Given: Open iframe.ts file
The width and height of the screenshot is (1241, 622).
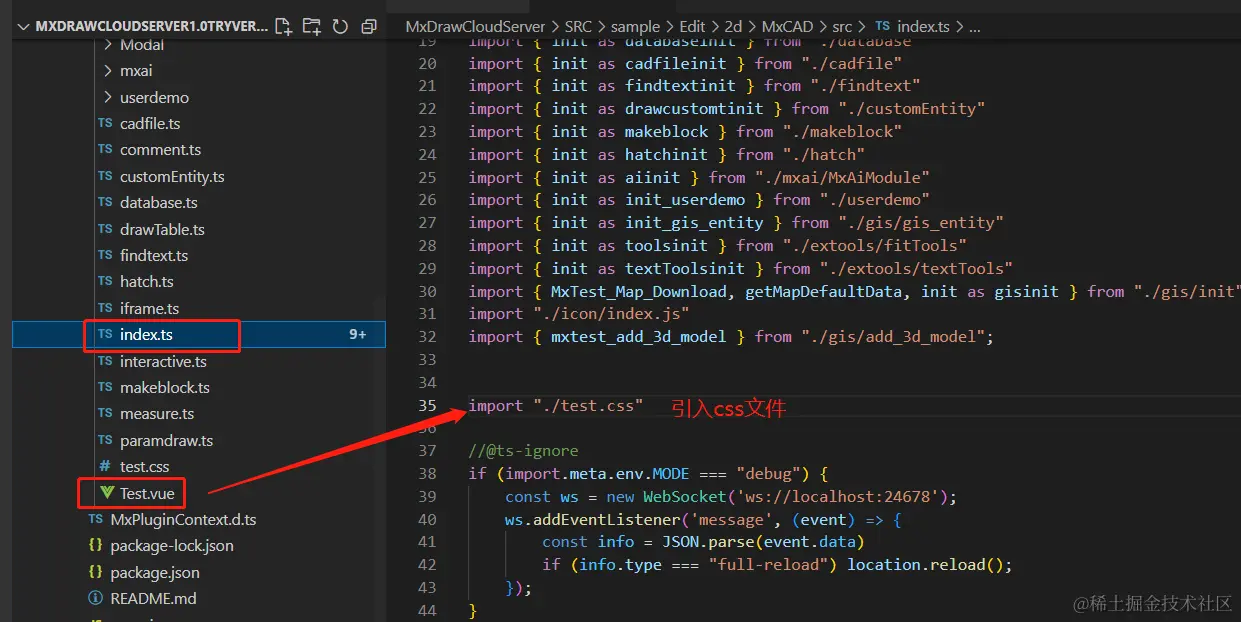Looking at the screenshot, I should 150,308.
